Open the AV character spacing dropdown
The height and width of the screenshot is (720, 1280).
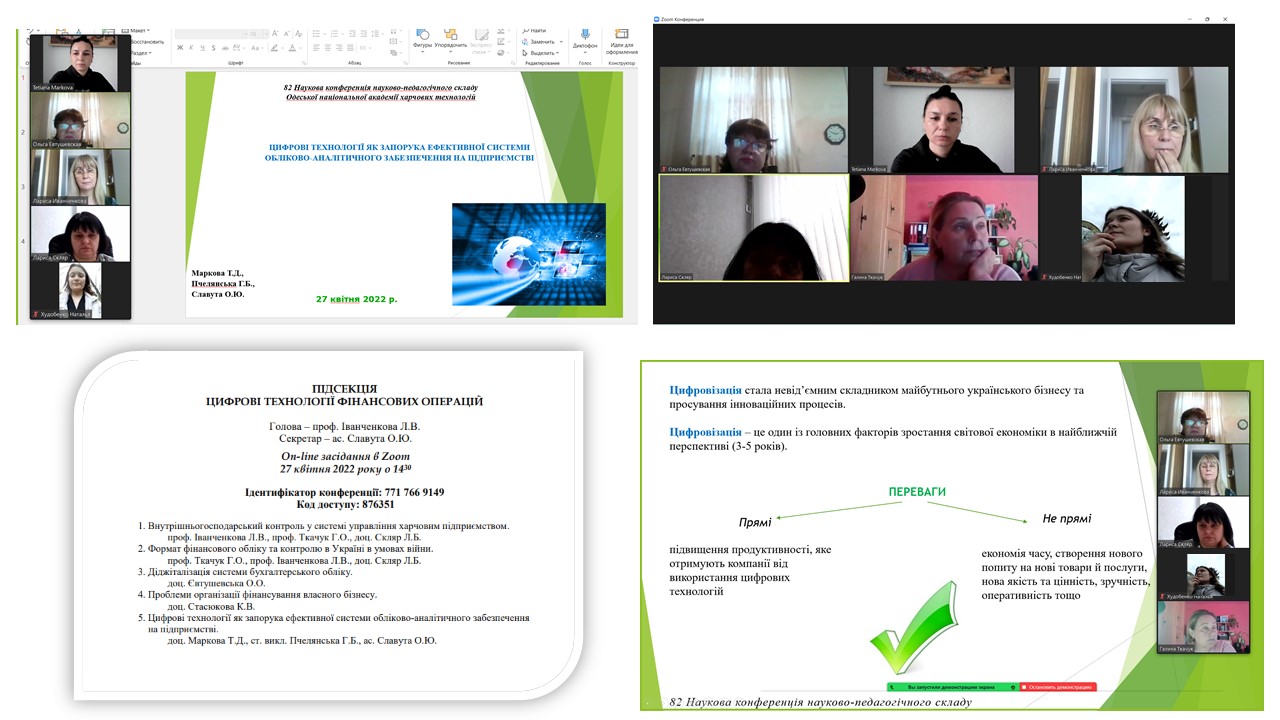coord(239,48)
